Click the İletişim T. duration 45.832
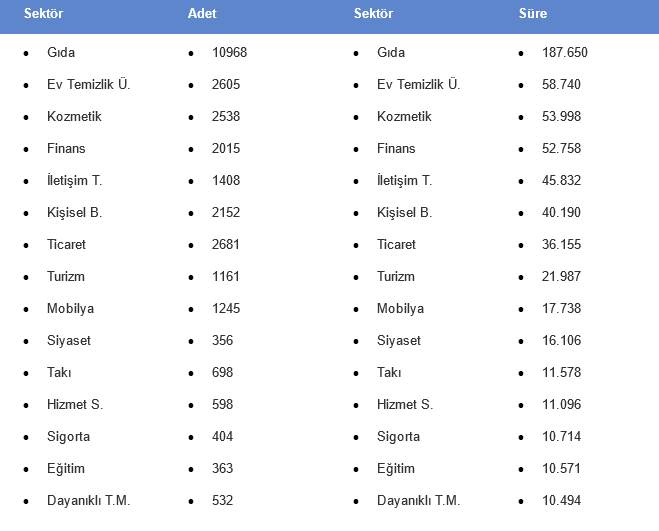Image resolution: width=659 pixels, height=531 pixels. click(x=561, y=180)
